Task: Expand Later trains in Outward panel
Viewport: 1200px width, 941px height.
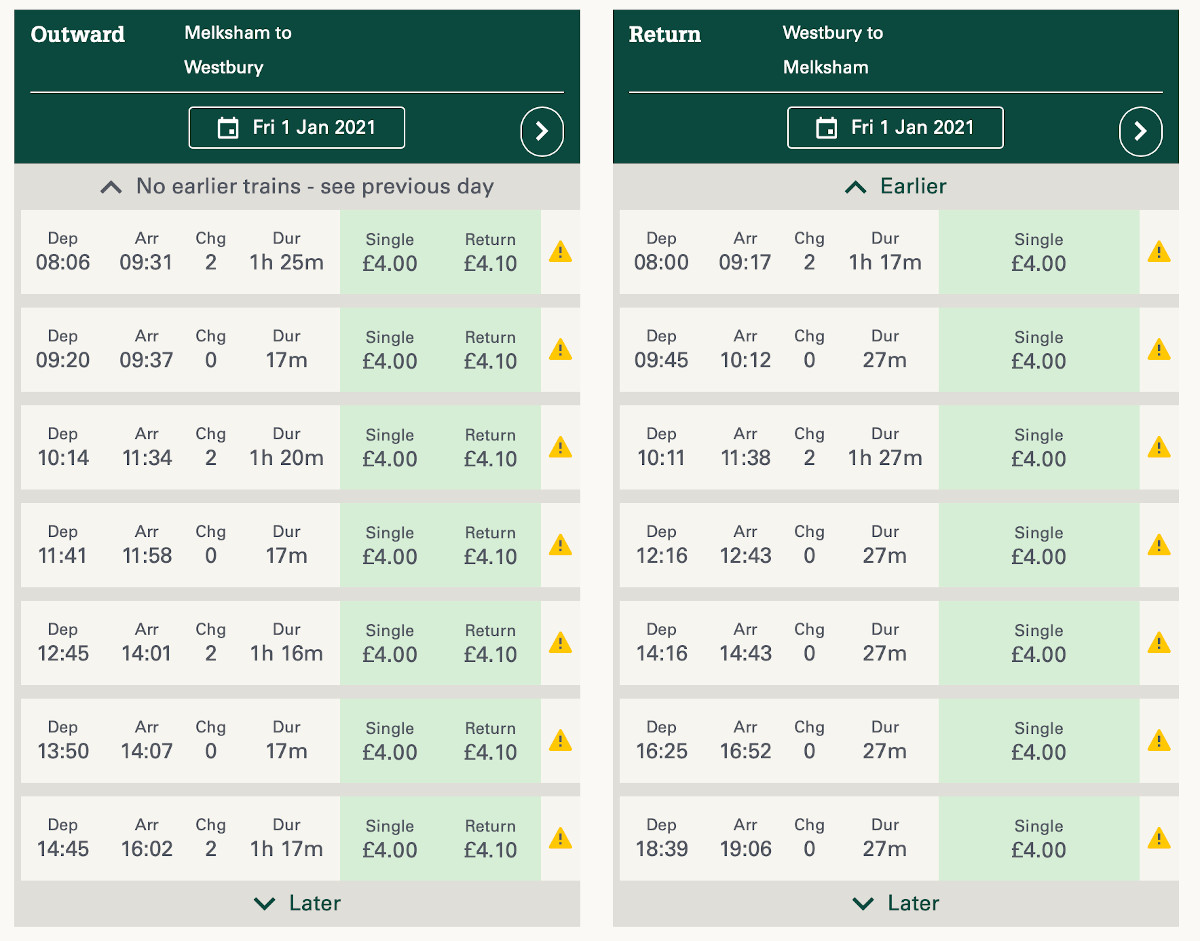Action: click(x=297, y=903)
